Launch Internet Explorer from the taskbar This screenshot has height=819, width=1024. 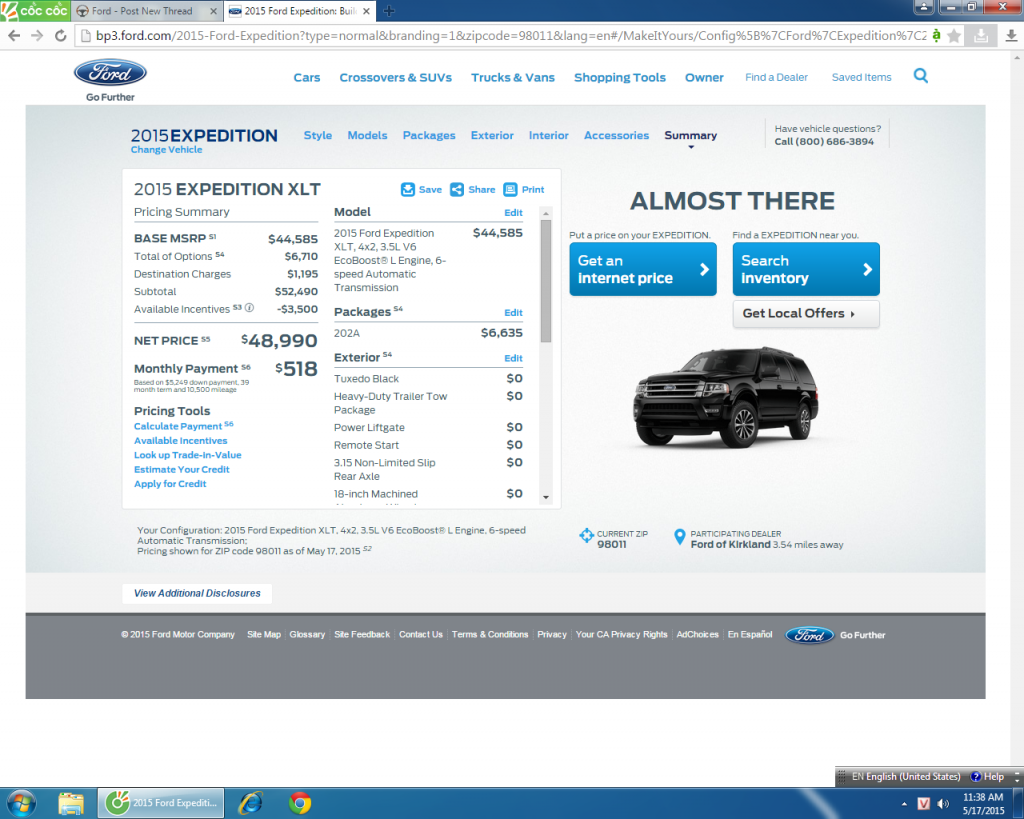point(250,803)
